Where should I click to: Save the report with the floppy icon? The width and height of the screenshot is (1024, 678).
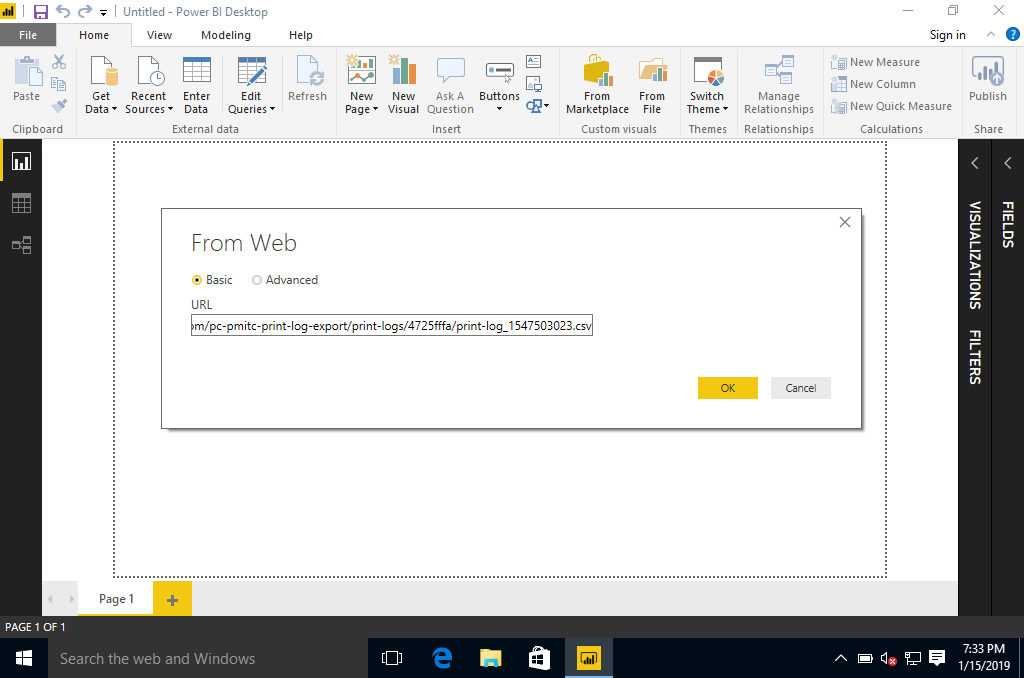(x=41, y=12)
